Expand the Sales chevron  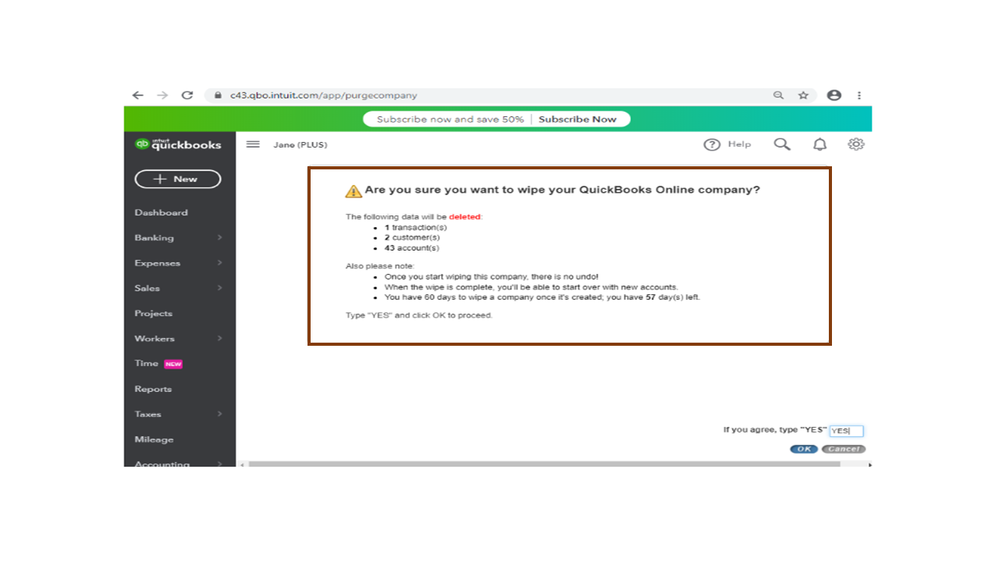(x=219, y=288)
